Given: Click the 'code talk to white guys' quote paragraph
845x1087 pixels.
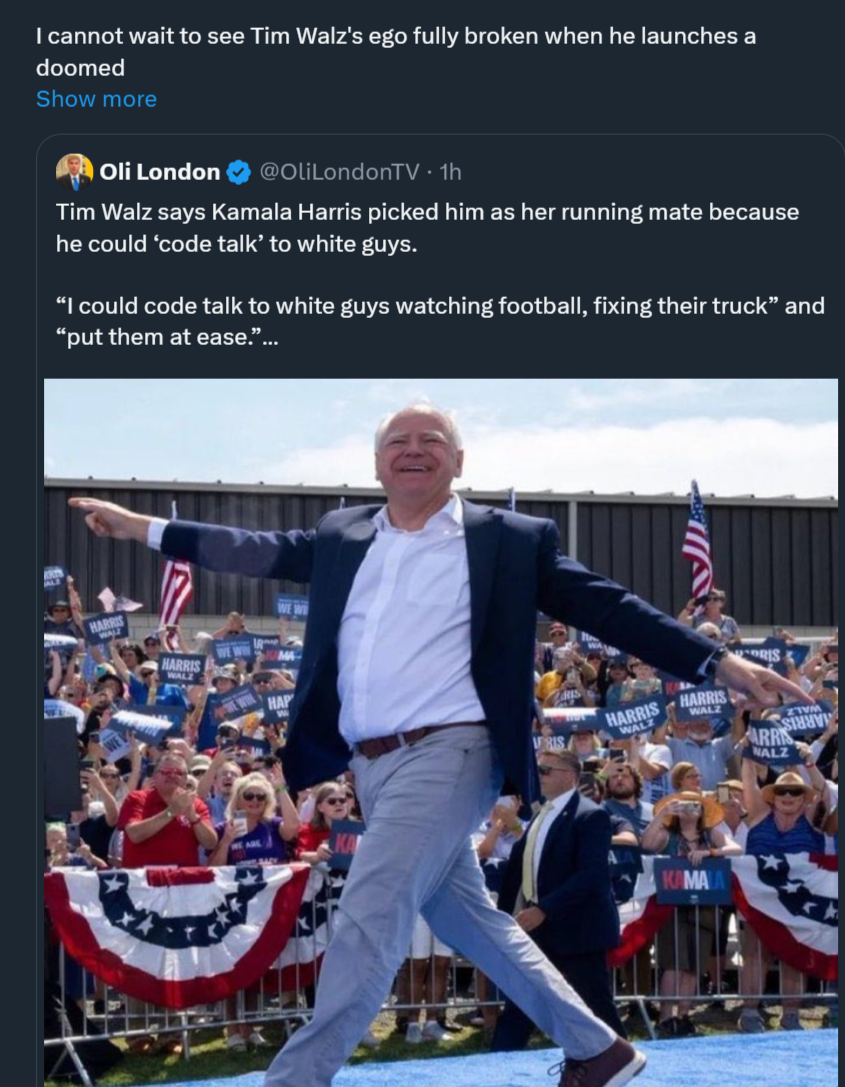Looking at the screenshot, I should pos(440,321).
